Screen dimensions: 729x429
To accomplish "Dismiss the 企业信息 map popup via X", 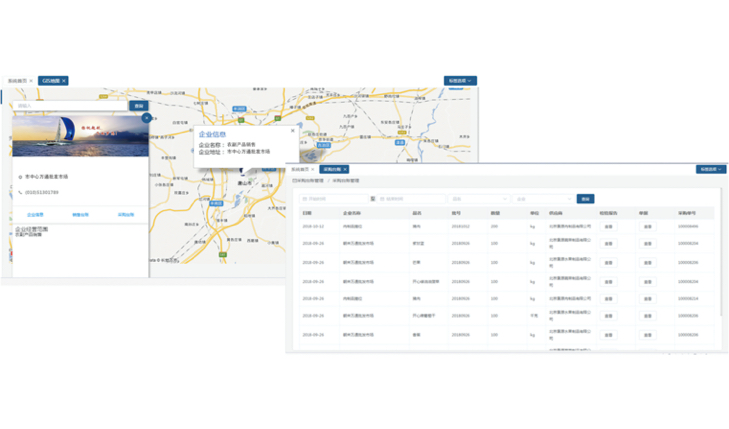I will [x=293, y=131].
